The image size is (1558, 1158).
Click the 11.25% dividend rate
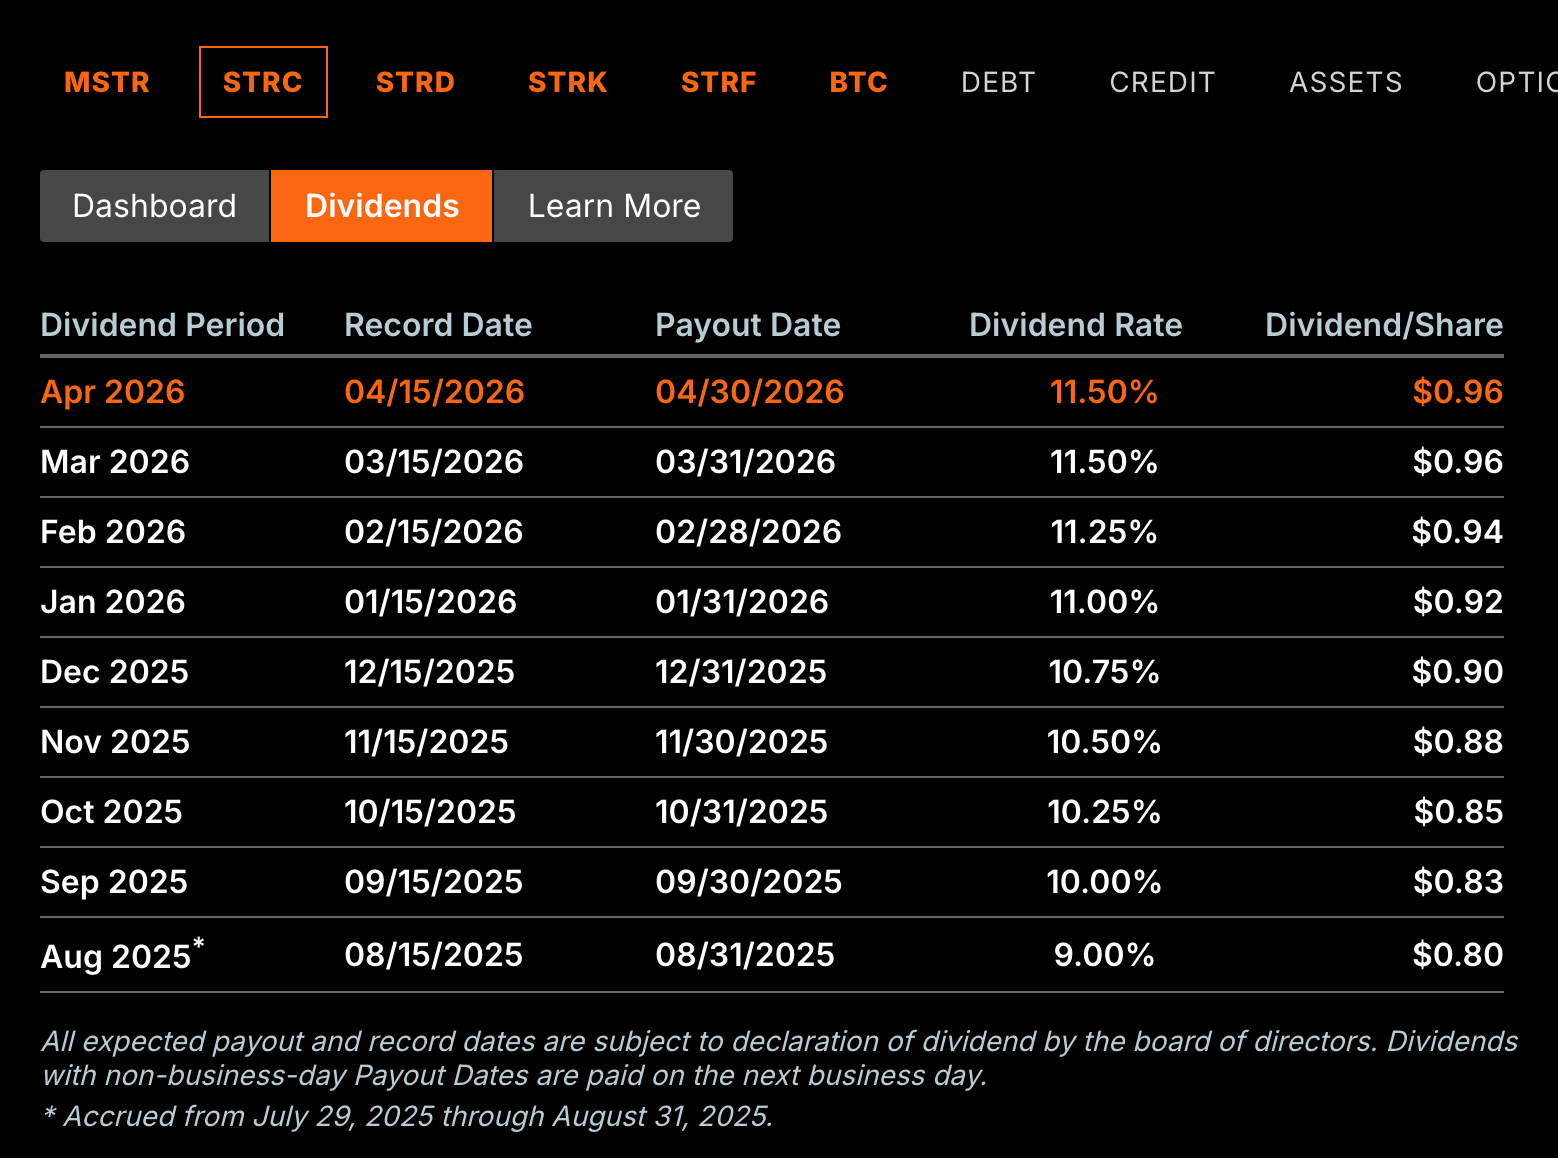(1104, 532)
